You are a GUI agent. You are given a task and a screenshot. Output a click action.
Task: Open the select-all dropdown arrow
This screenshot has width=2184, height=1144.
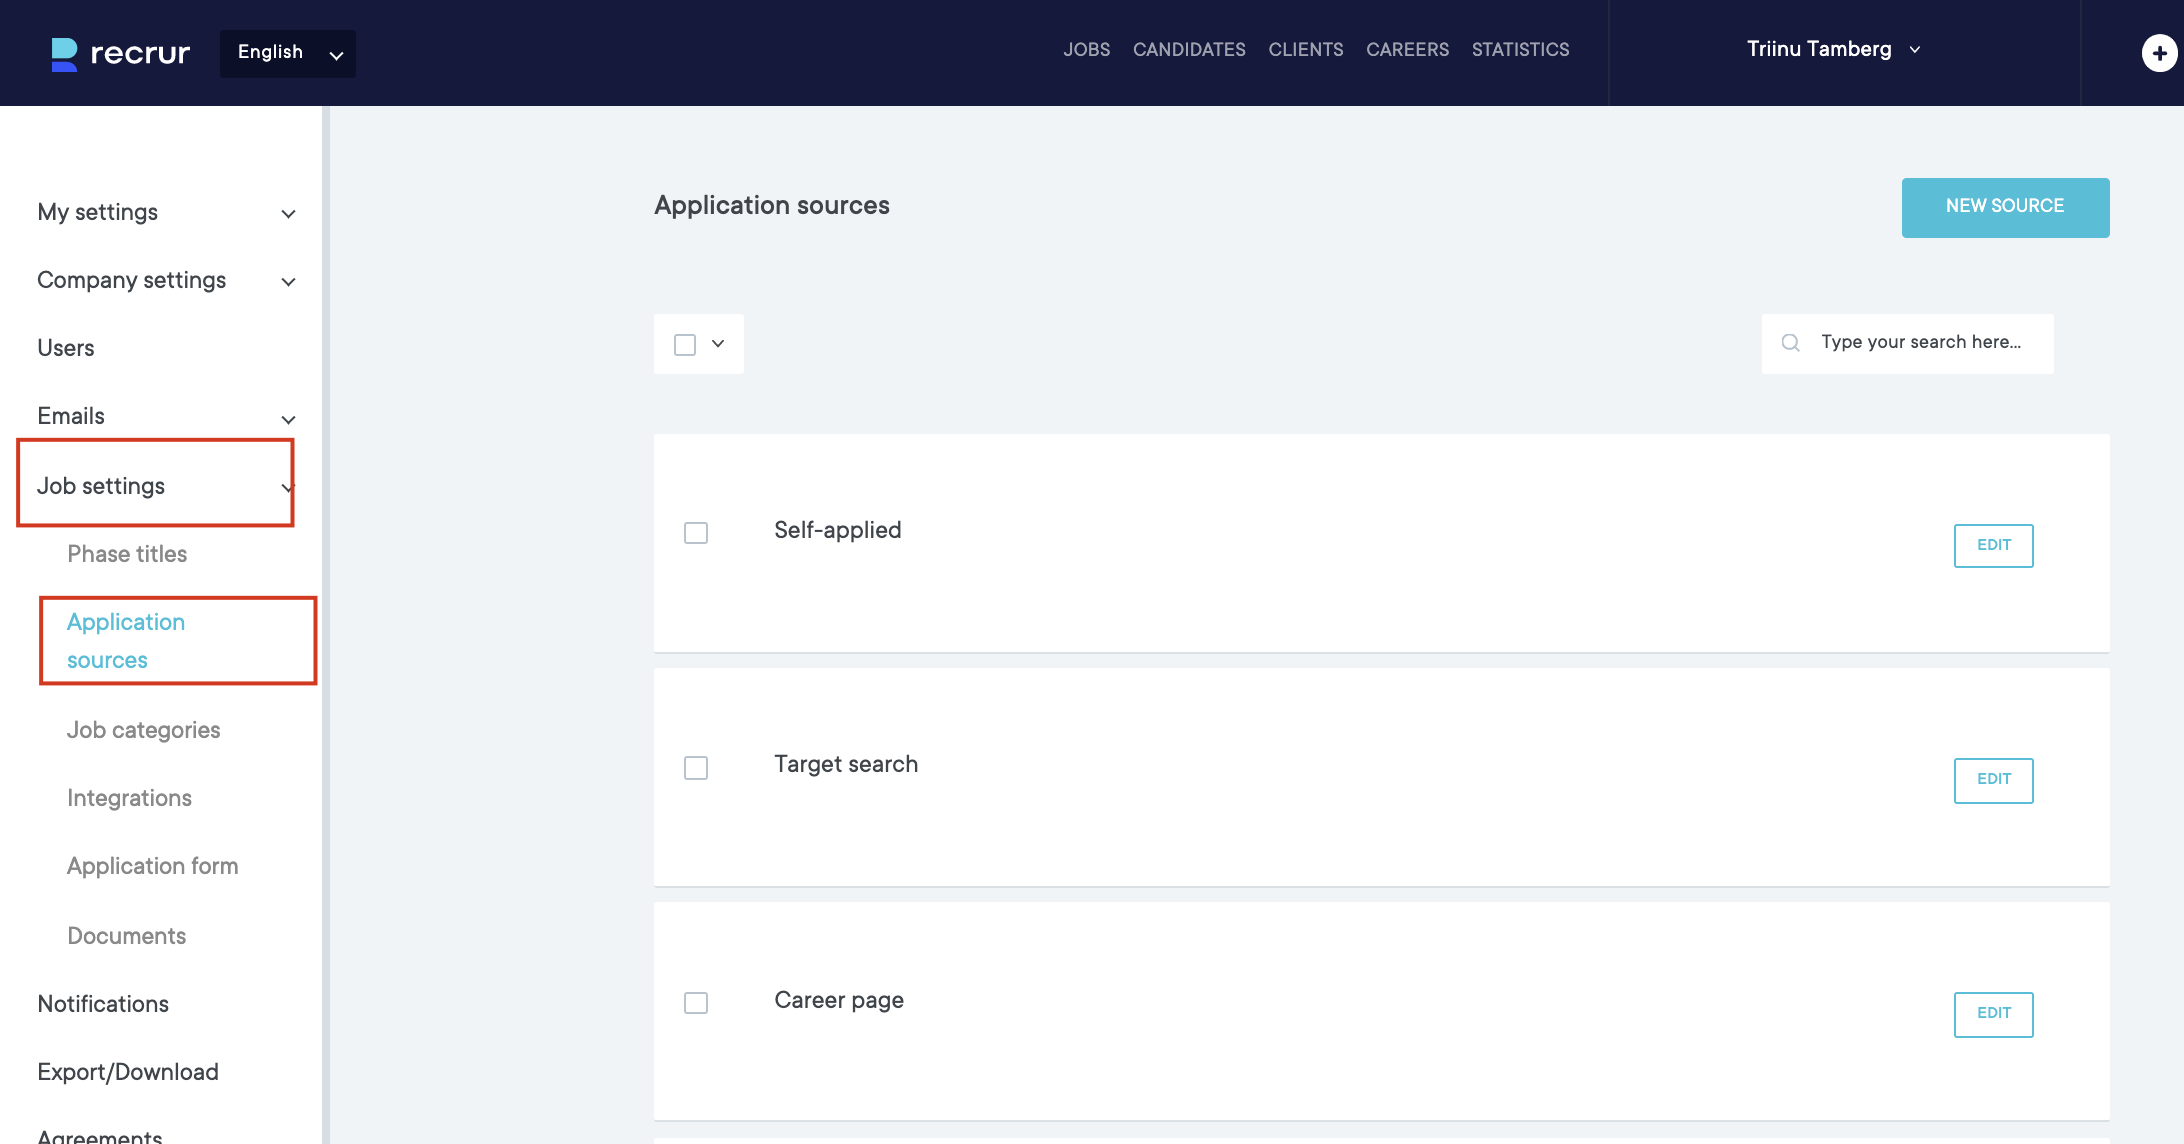(718, 344)
